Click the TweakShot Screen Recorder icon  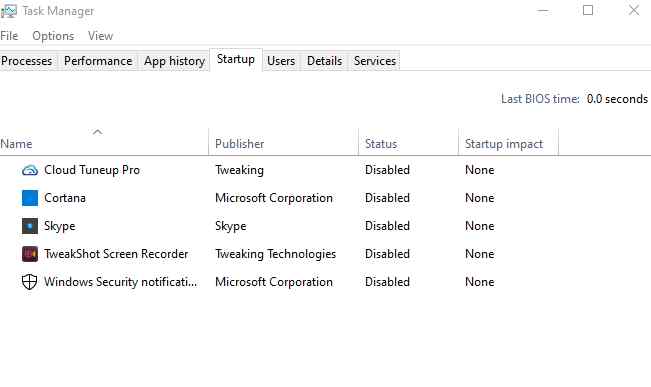tap(30, 254)
